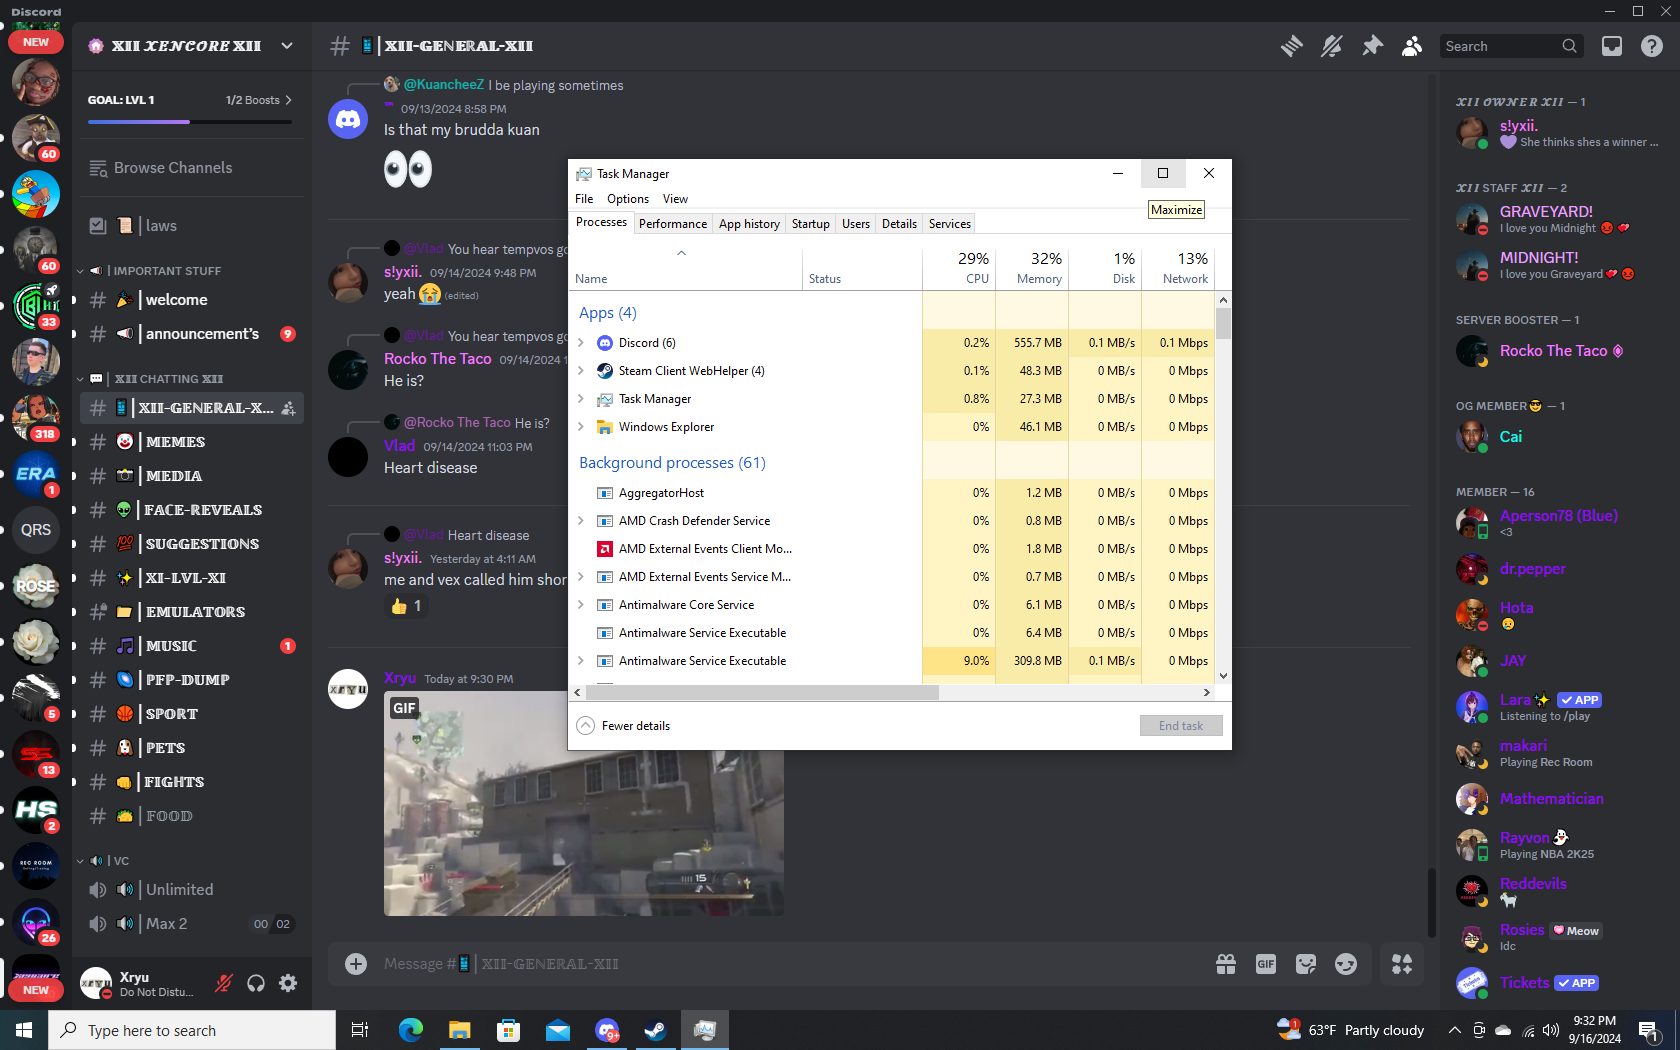
Task: Open the Windows Start menu
Action: 24,1030
